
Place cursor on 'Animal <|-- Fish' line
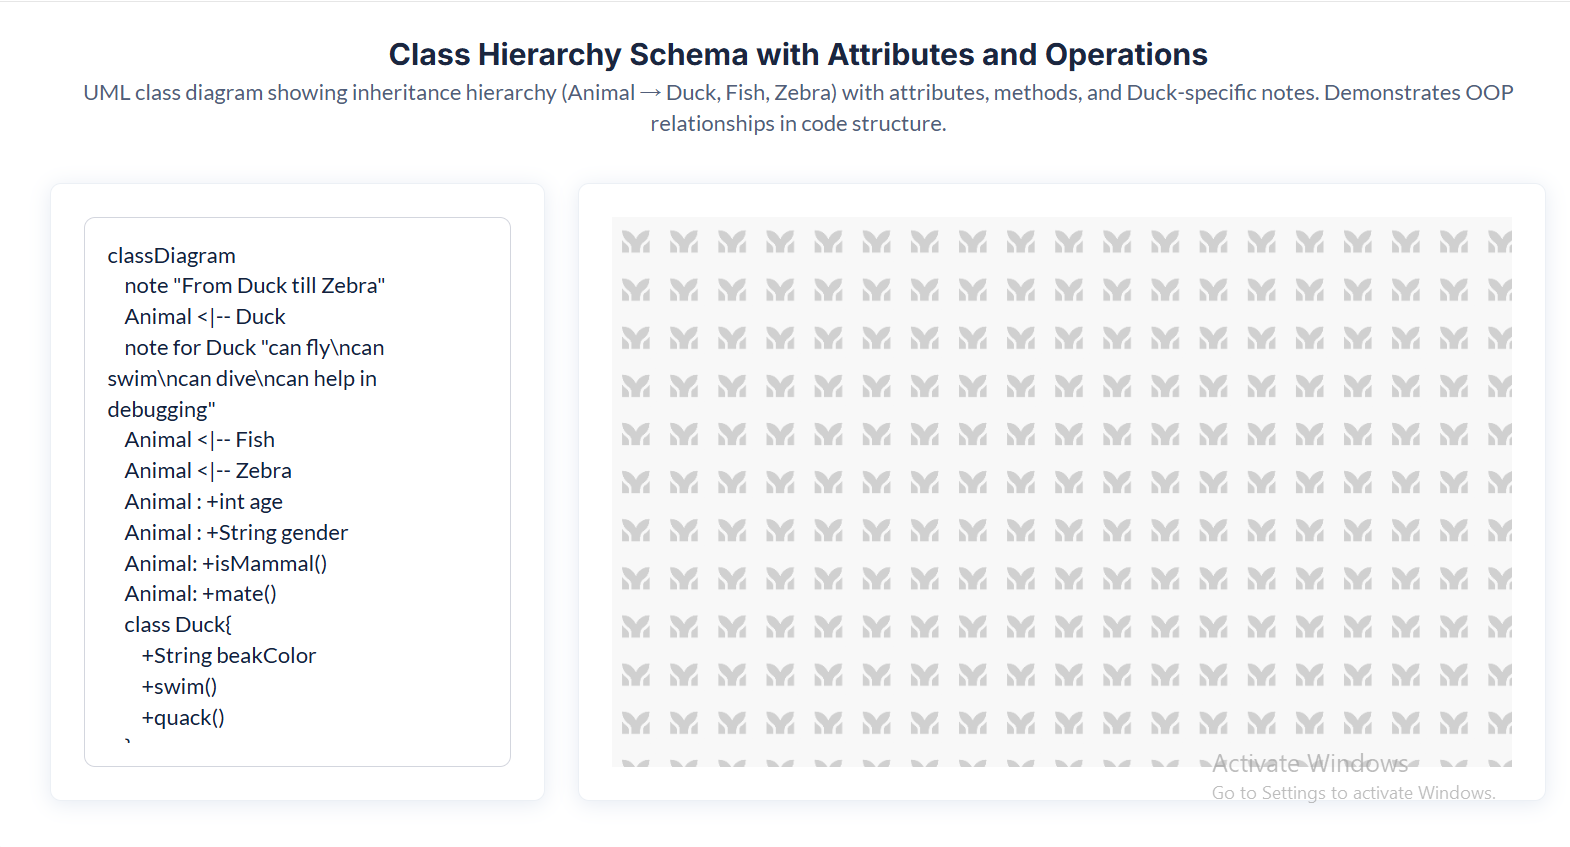[x=199, y=440]
